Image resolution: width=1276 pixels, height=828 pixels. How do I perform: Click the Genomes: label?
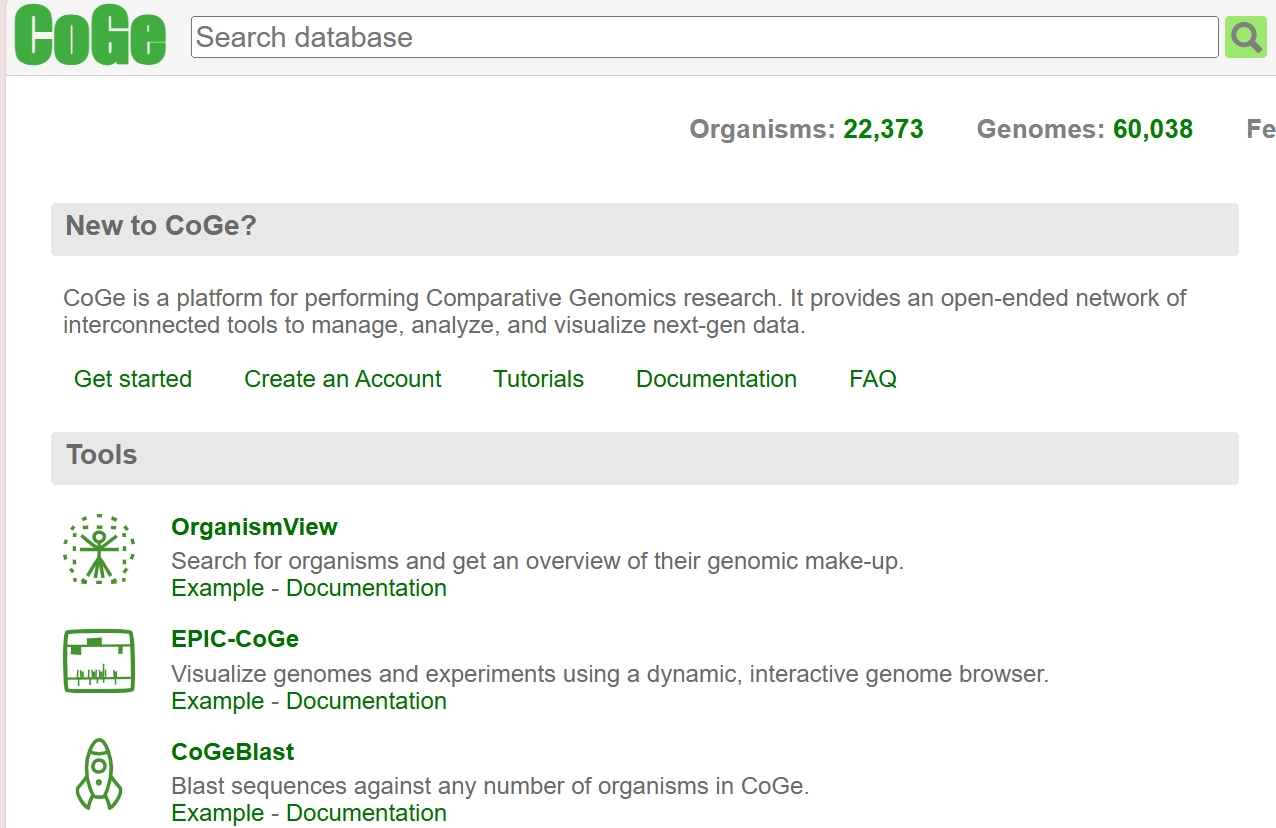(1041, 130)
